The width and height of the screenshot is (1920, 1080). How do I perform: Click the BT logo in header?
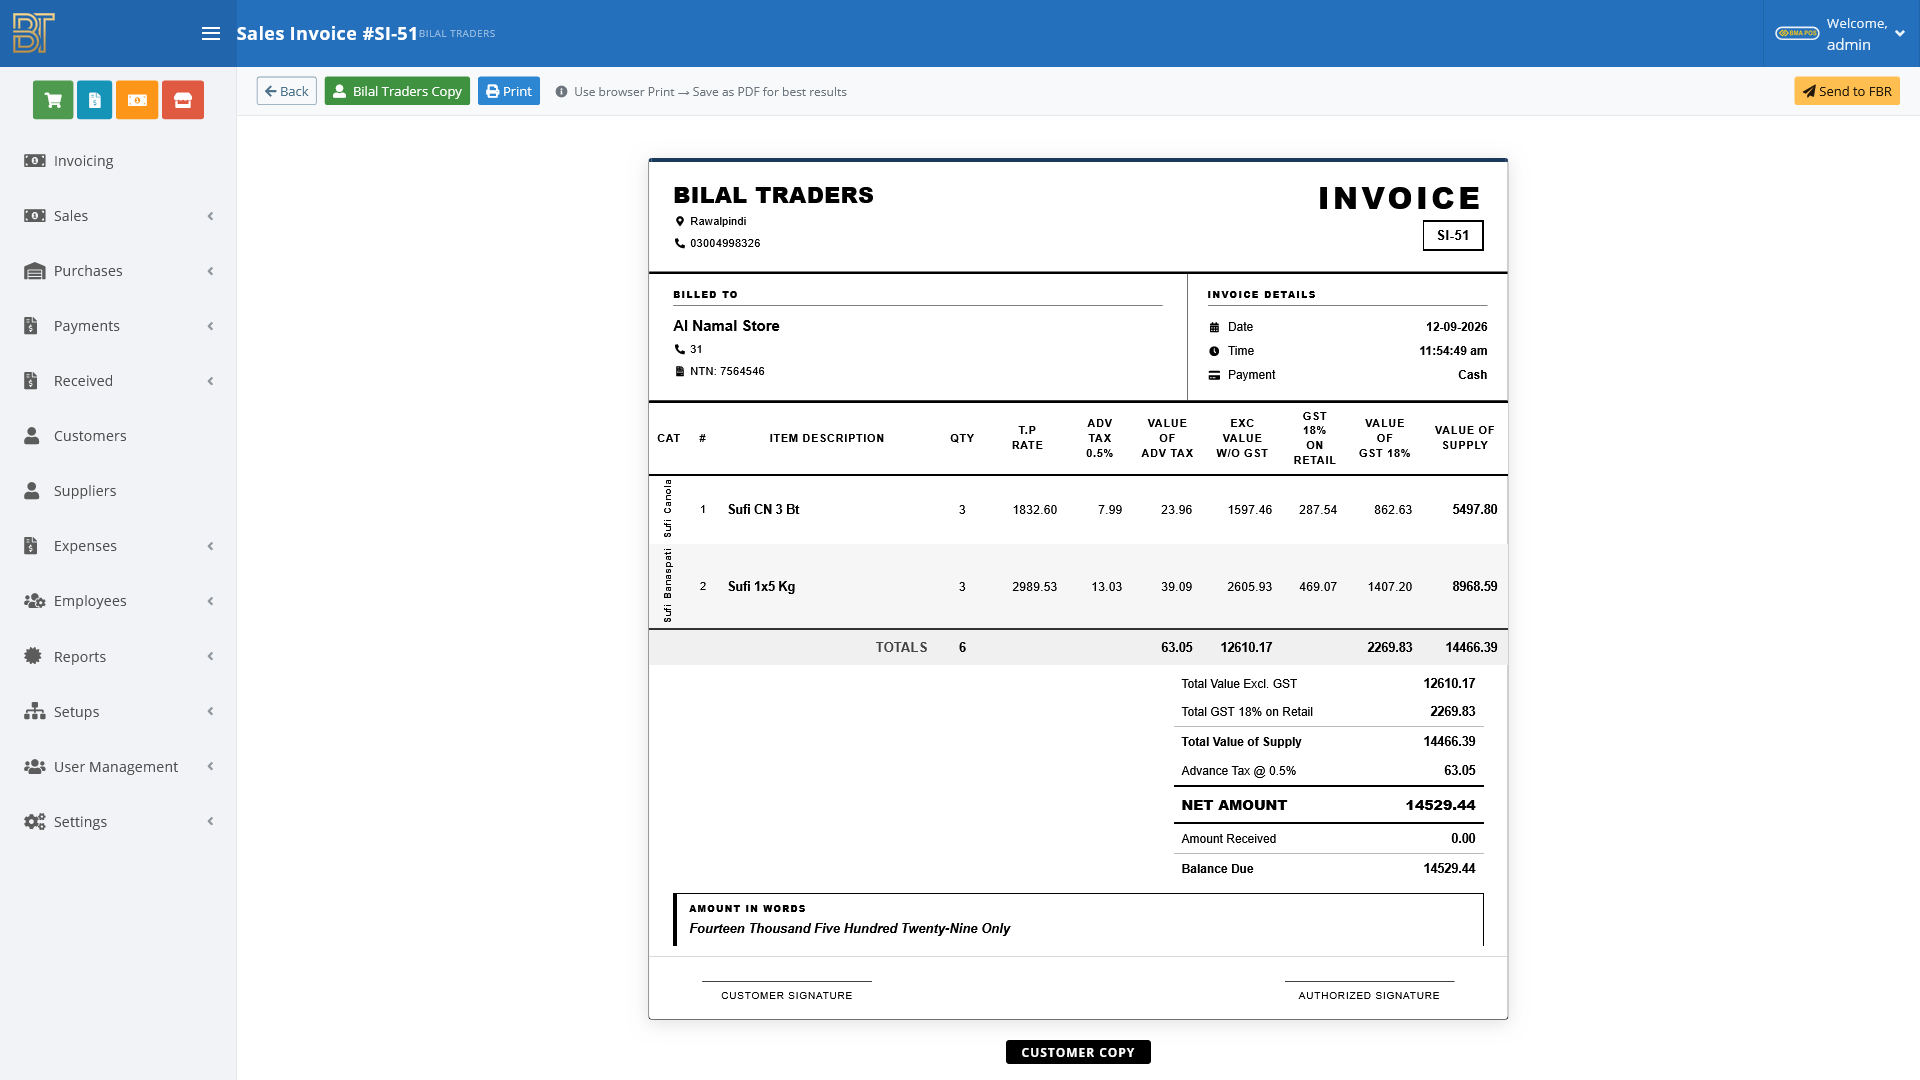pyautogui.click(x=33, y=33)
